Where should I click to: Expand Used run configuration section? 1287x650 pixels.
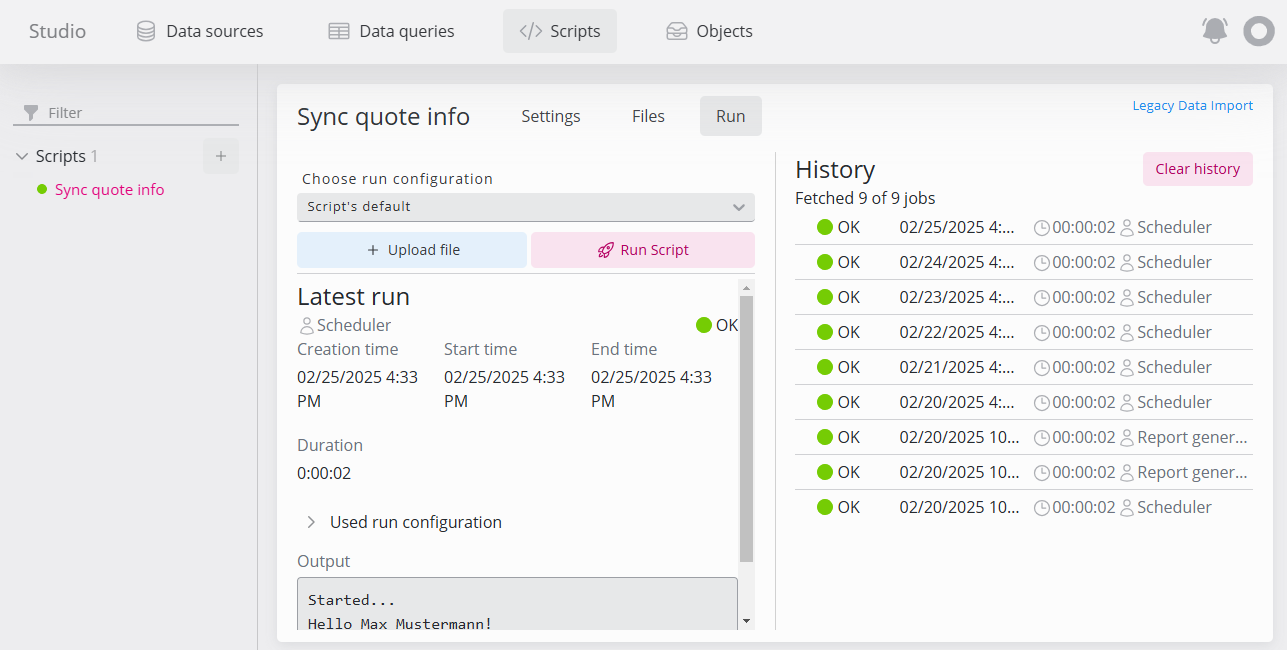[311, 522]
